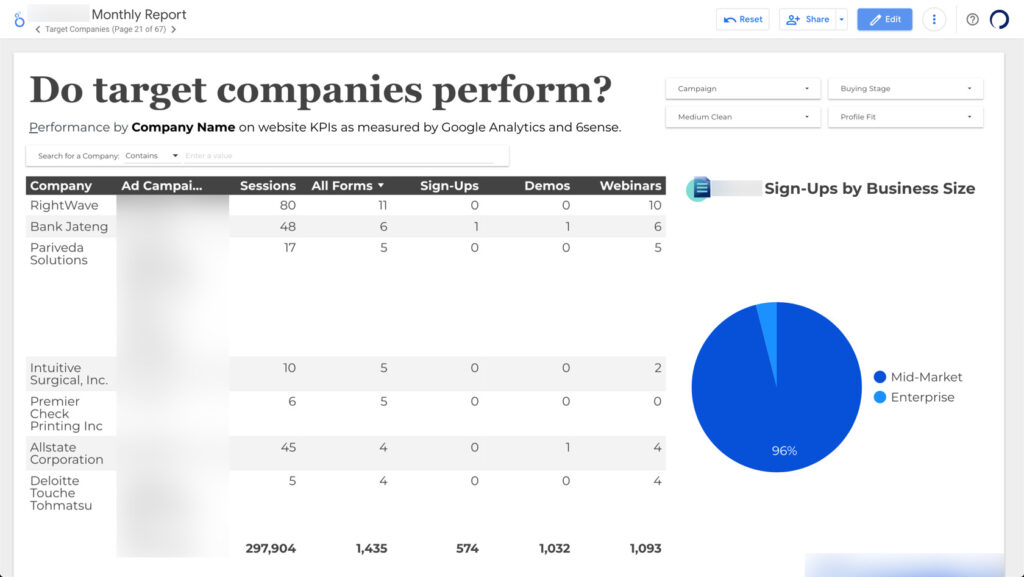The height and width of the screenshot is (577, 1024).
Task: Click the Edit button
Action: click(884, 19)
